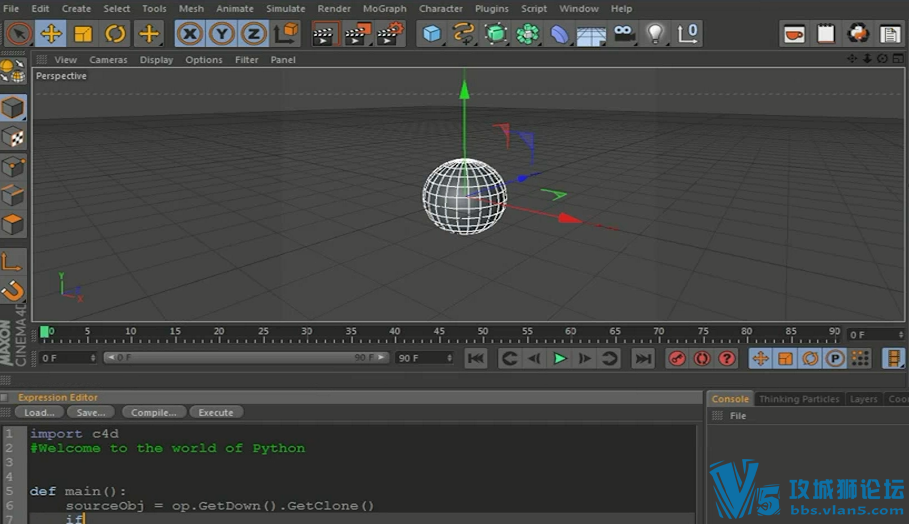
Task: Click Load... in Expression Editor
Action: pyautogui.click(x=39, y=412)
